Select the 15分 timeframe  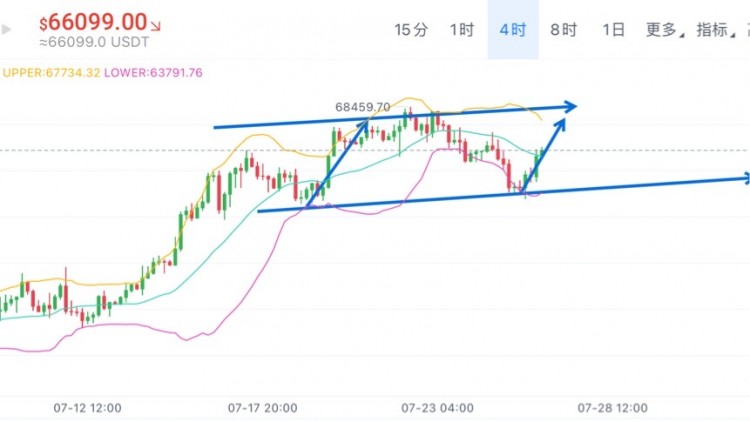(x=411, y=30)
